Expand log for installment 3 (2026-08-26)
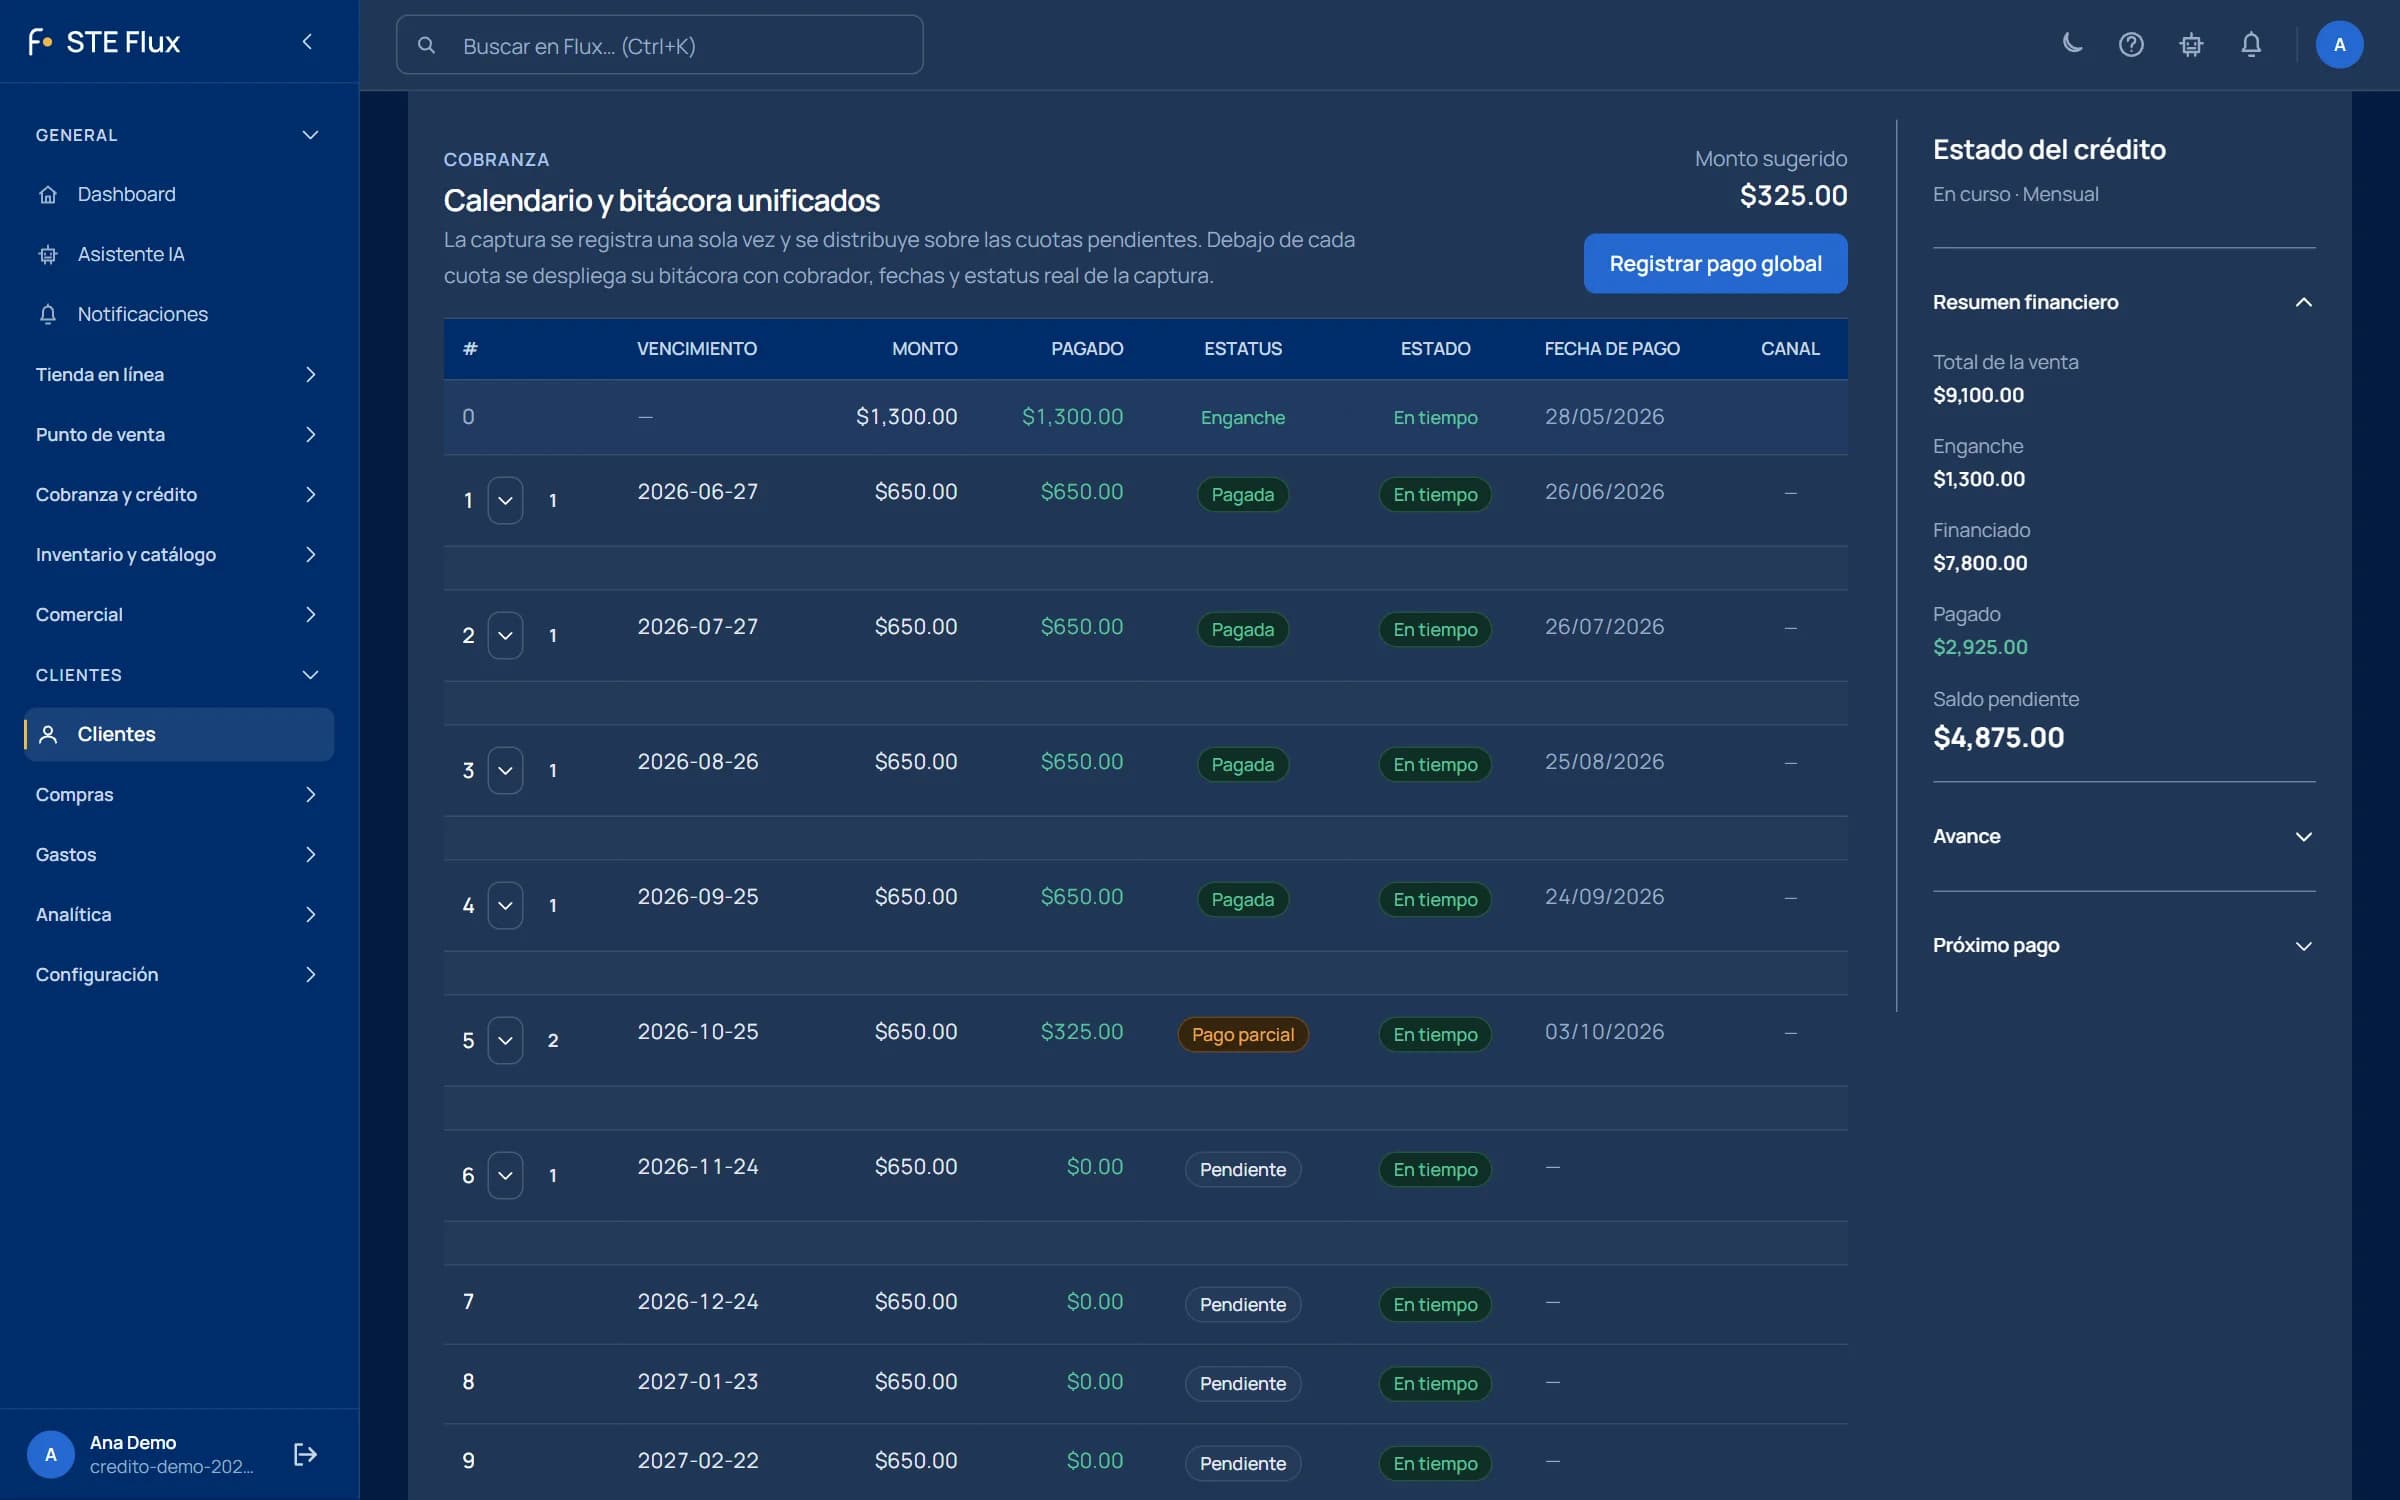2400x1500 pixels. click(505, 770)
